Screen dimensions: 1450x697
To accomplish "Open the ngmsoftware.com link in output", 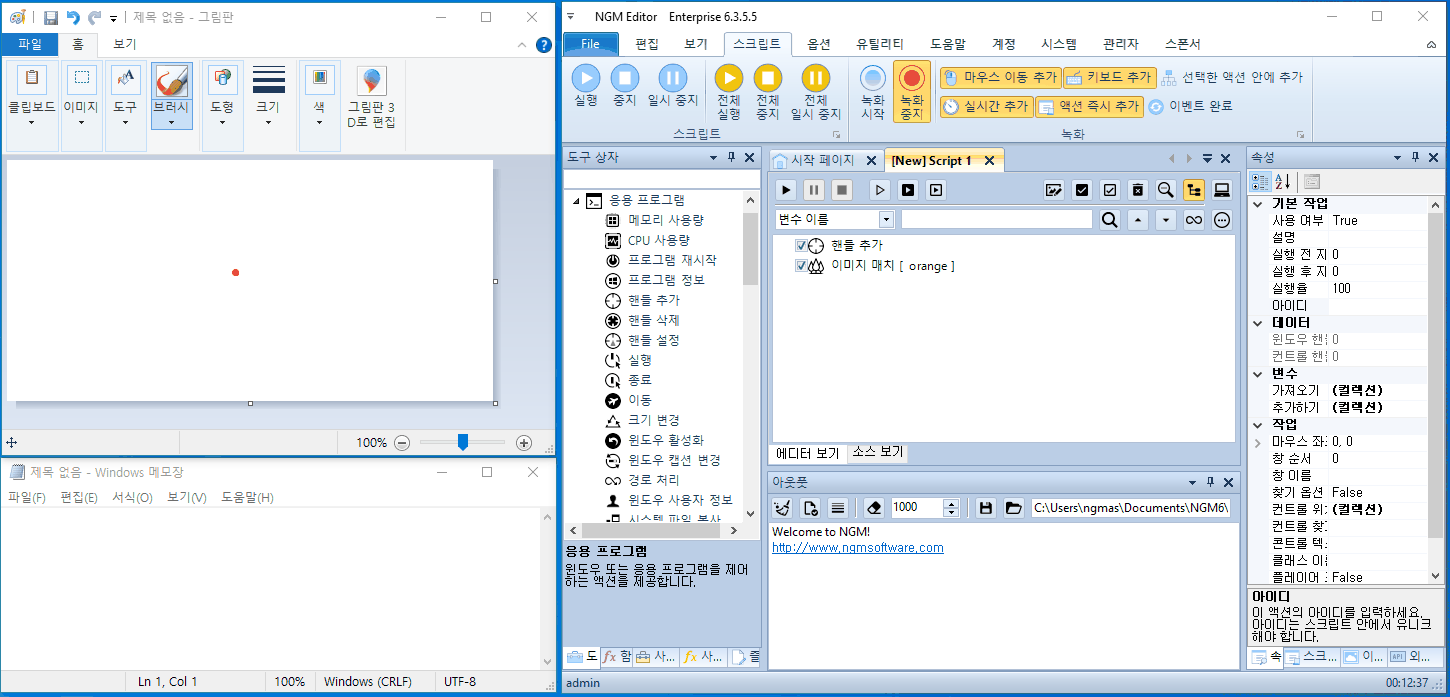I will [x=858, y=548].
